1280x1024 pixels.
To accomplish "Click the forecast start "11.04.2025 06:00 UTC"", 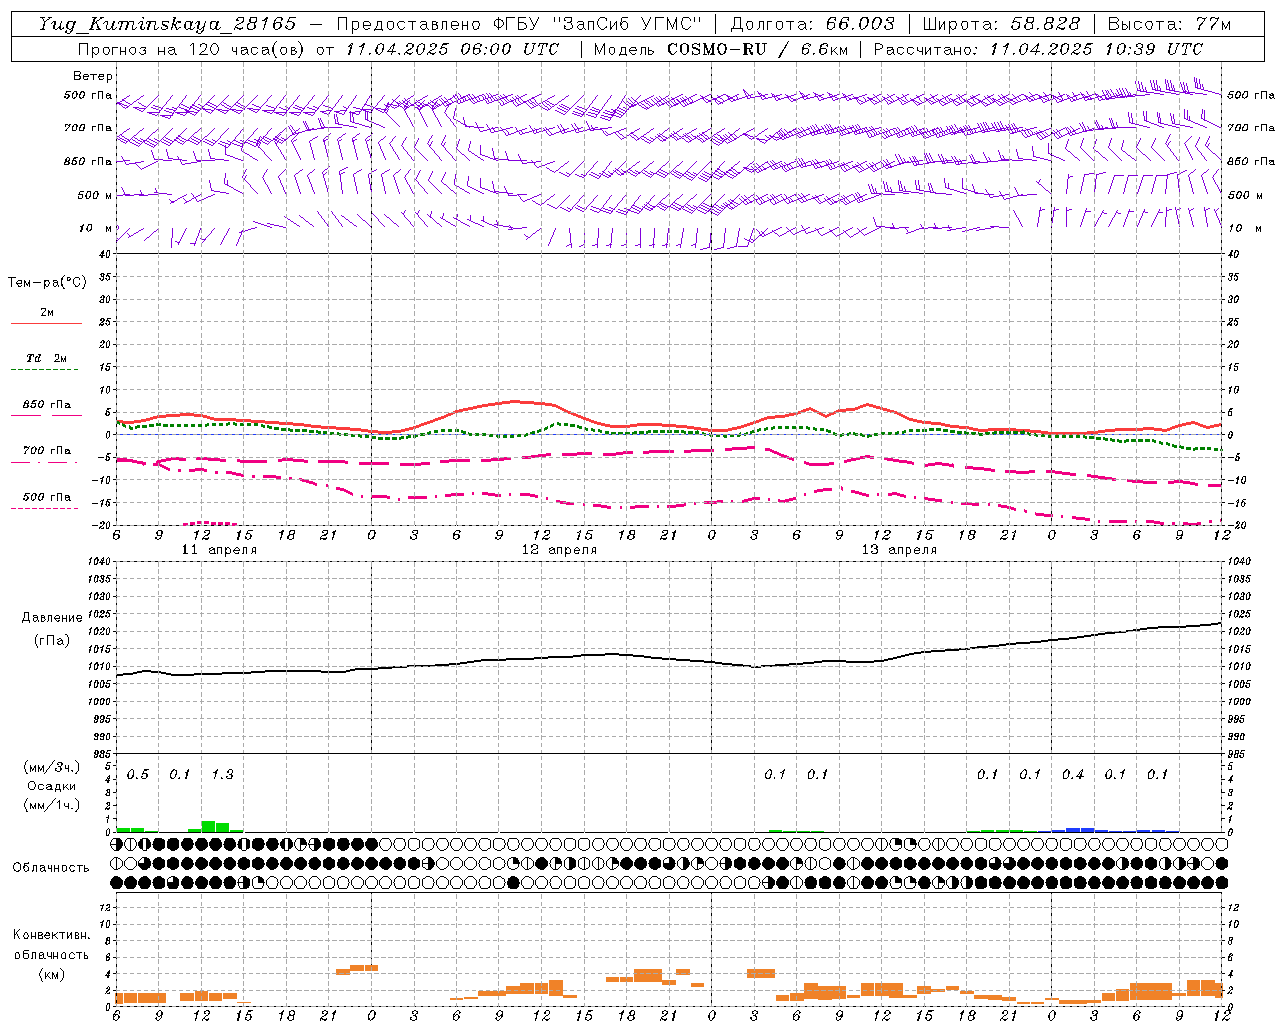I will (x=452, y=49).
